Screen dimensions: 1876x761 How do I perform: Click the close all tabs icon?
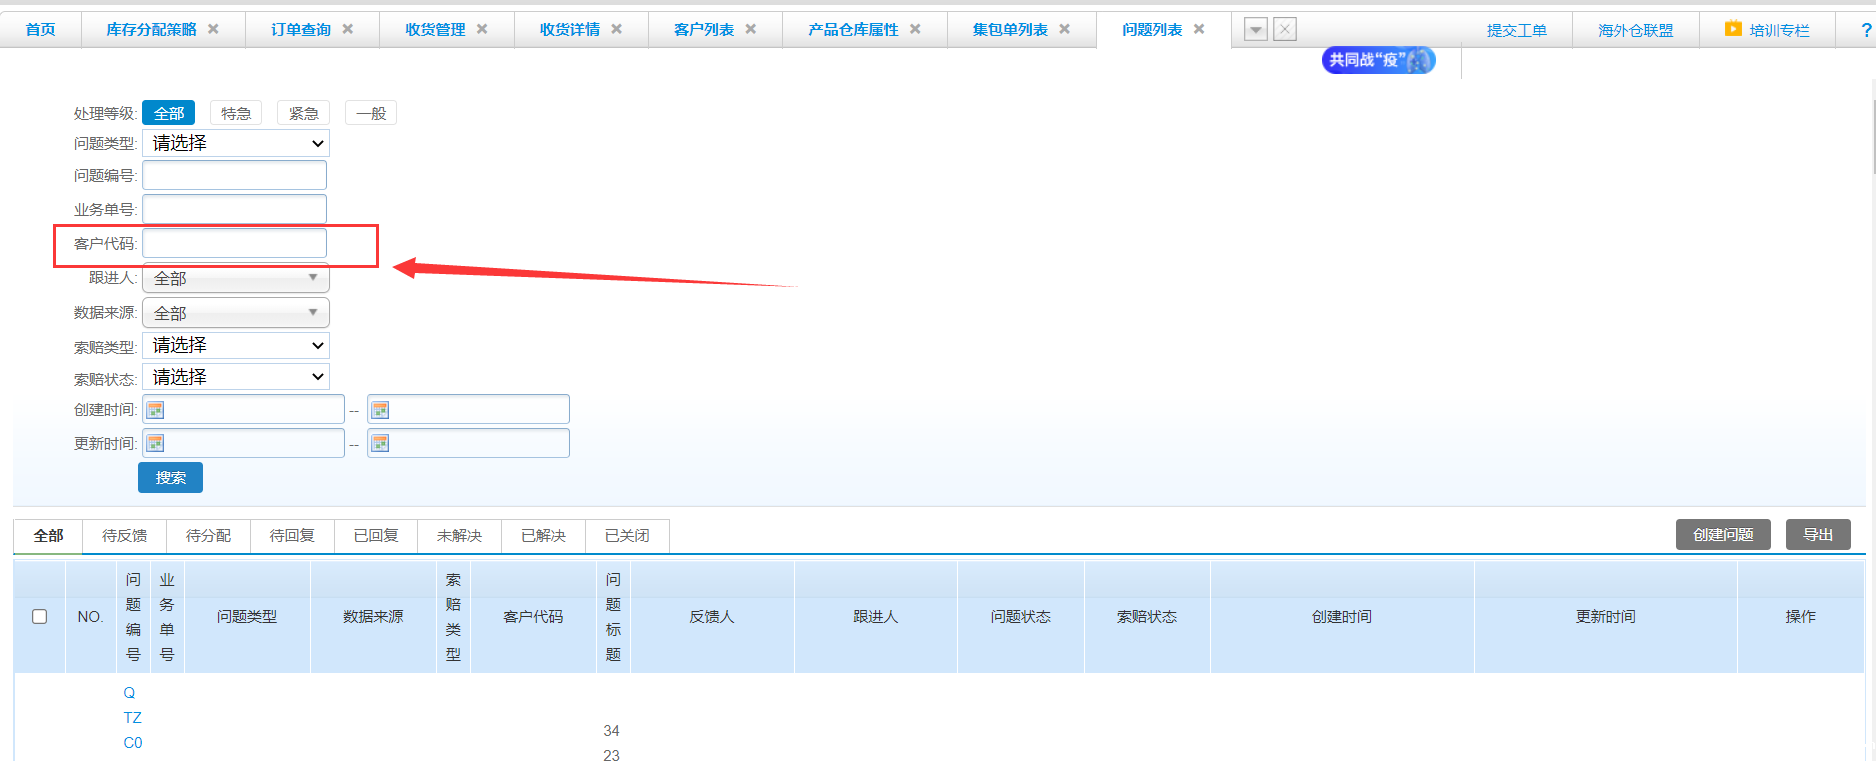point(1285,30)
